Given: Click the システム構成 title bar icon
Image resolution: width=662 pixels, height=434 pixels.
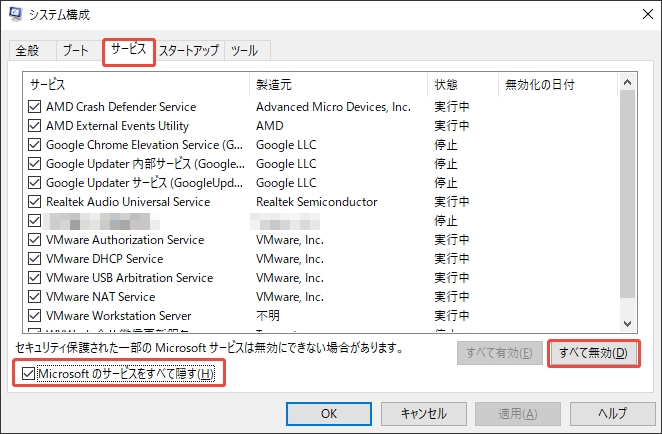Looking at the screenshot, I should pyautogui.click(x=16, y=14).
